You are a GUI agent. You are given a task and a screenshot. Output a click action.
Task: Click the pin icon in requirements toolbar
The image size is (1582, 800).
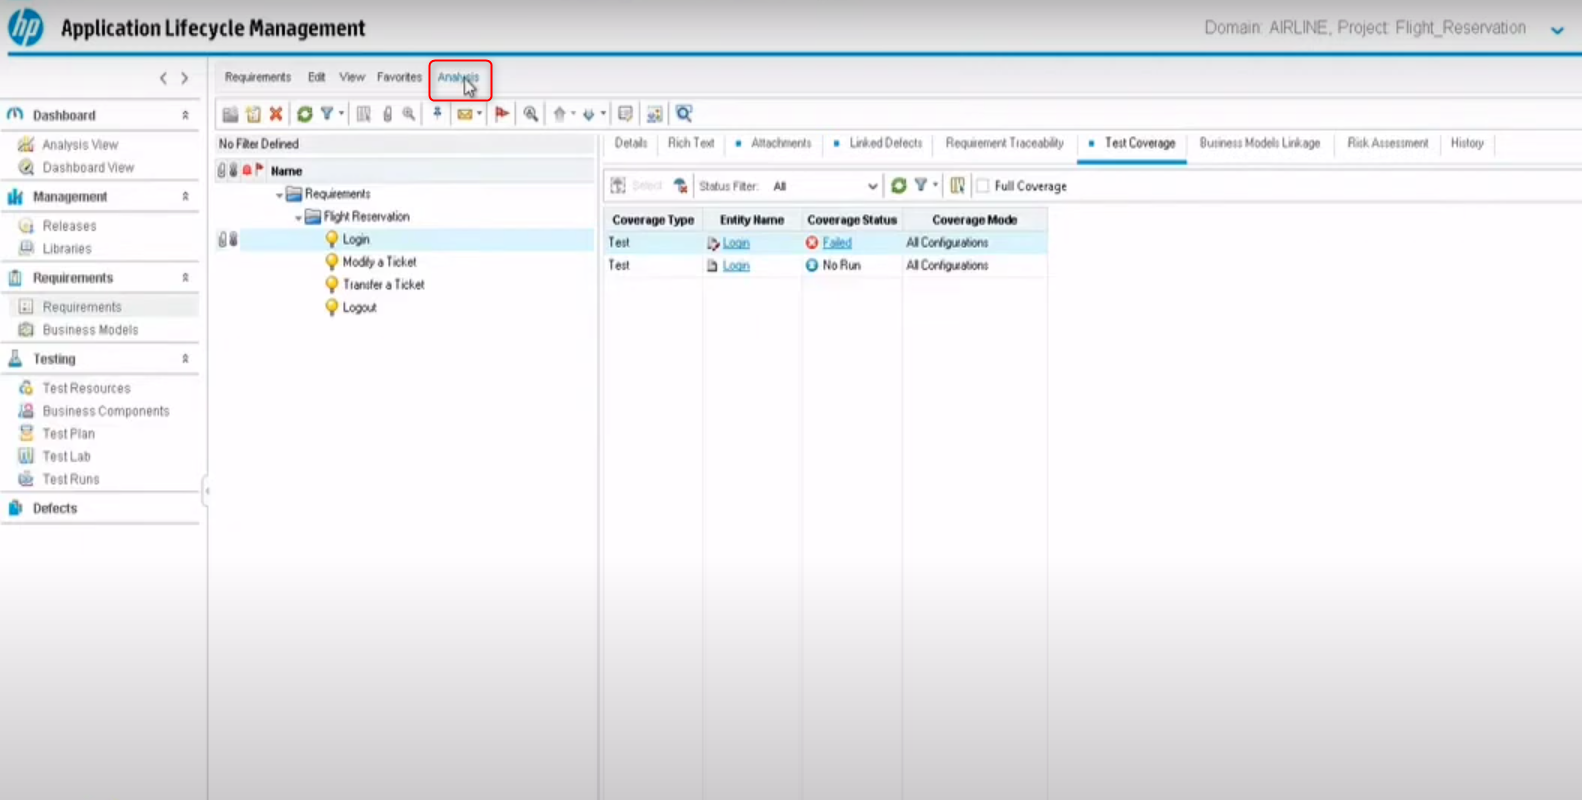click(437, 114)
